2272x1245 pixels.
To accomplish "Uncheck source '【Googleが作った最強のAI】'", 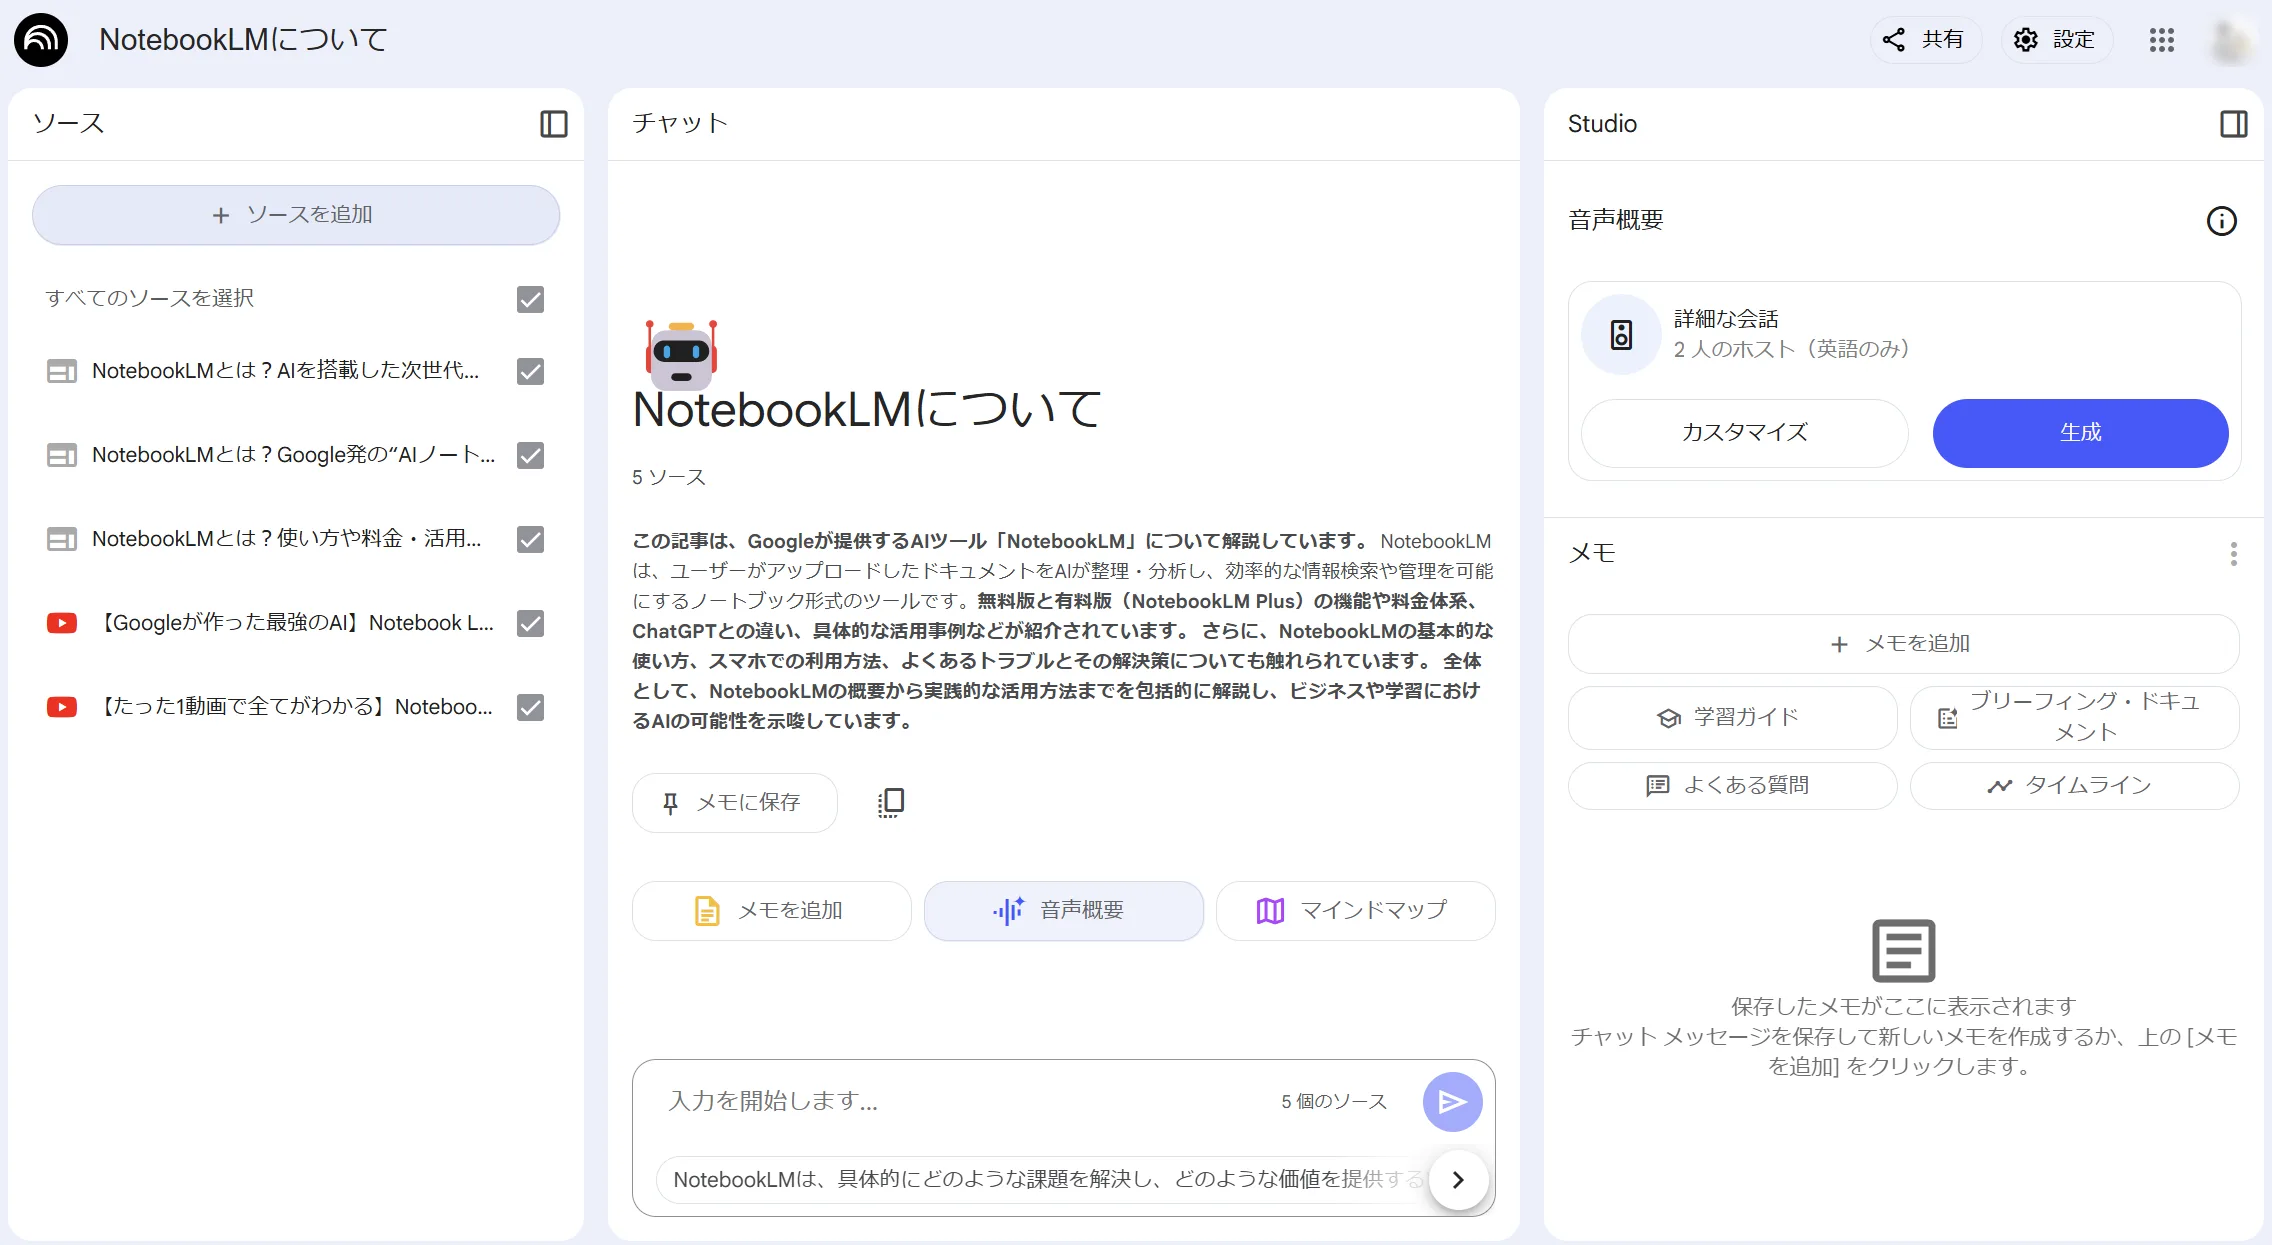I will pyautogui.click(x=530, y=623).
